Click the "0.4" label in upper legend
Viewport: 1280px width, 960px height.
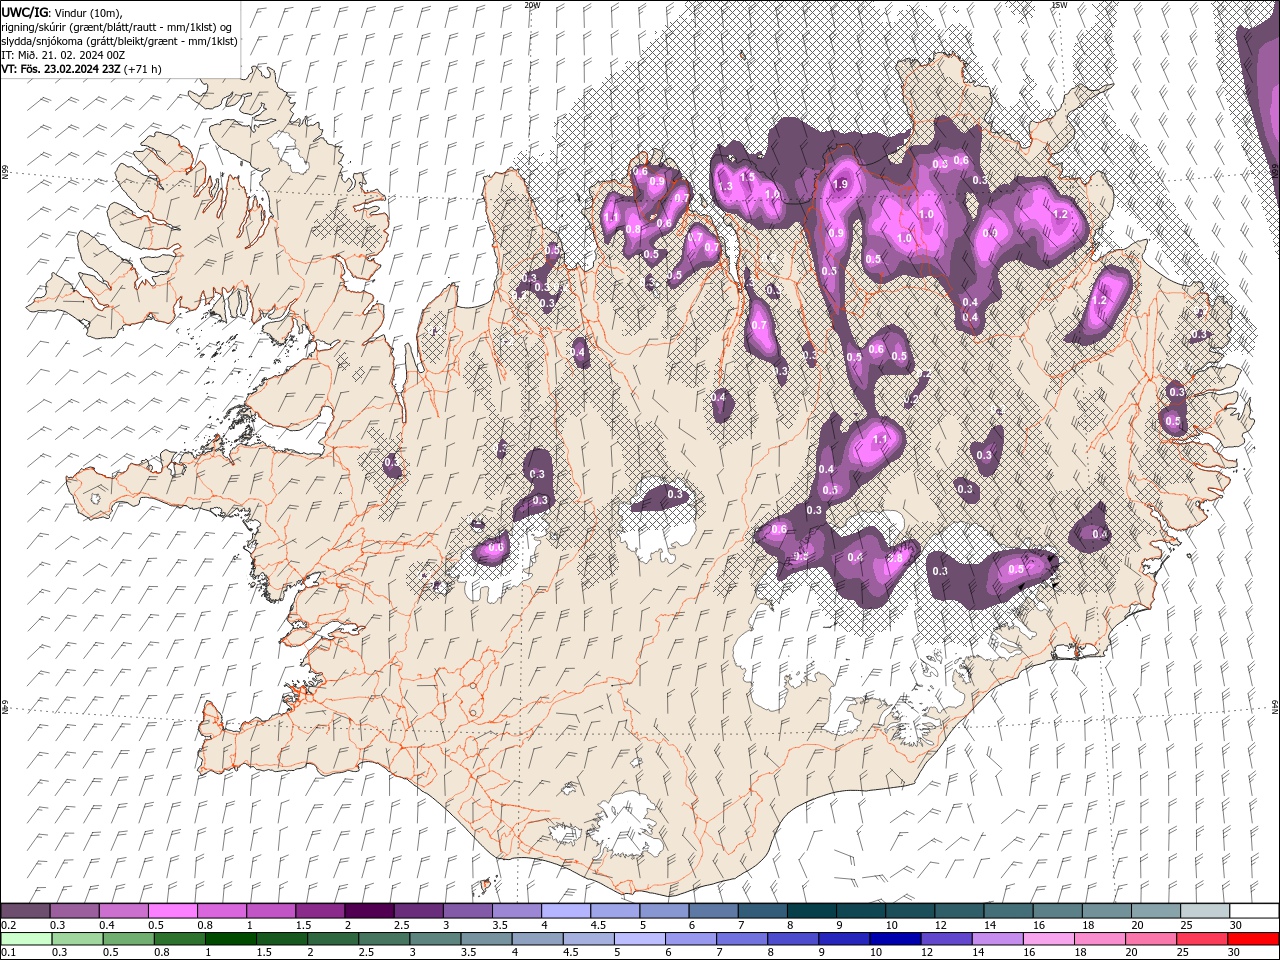[107, 925]
